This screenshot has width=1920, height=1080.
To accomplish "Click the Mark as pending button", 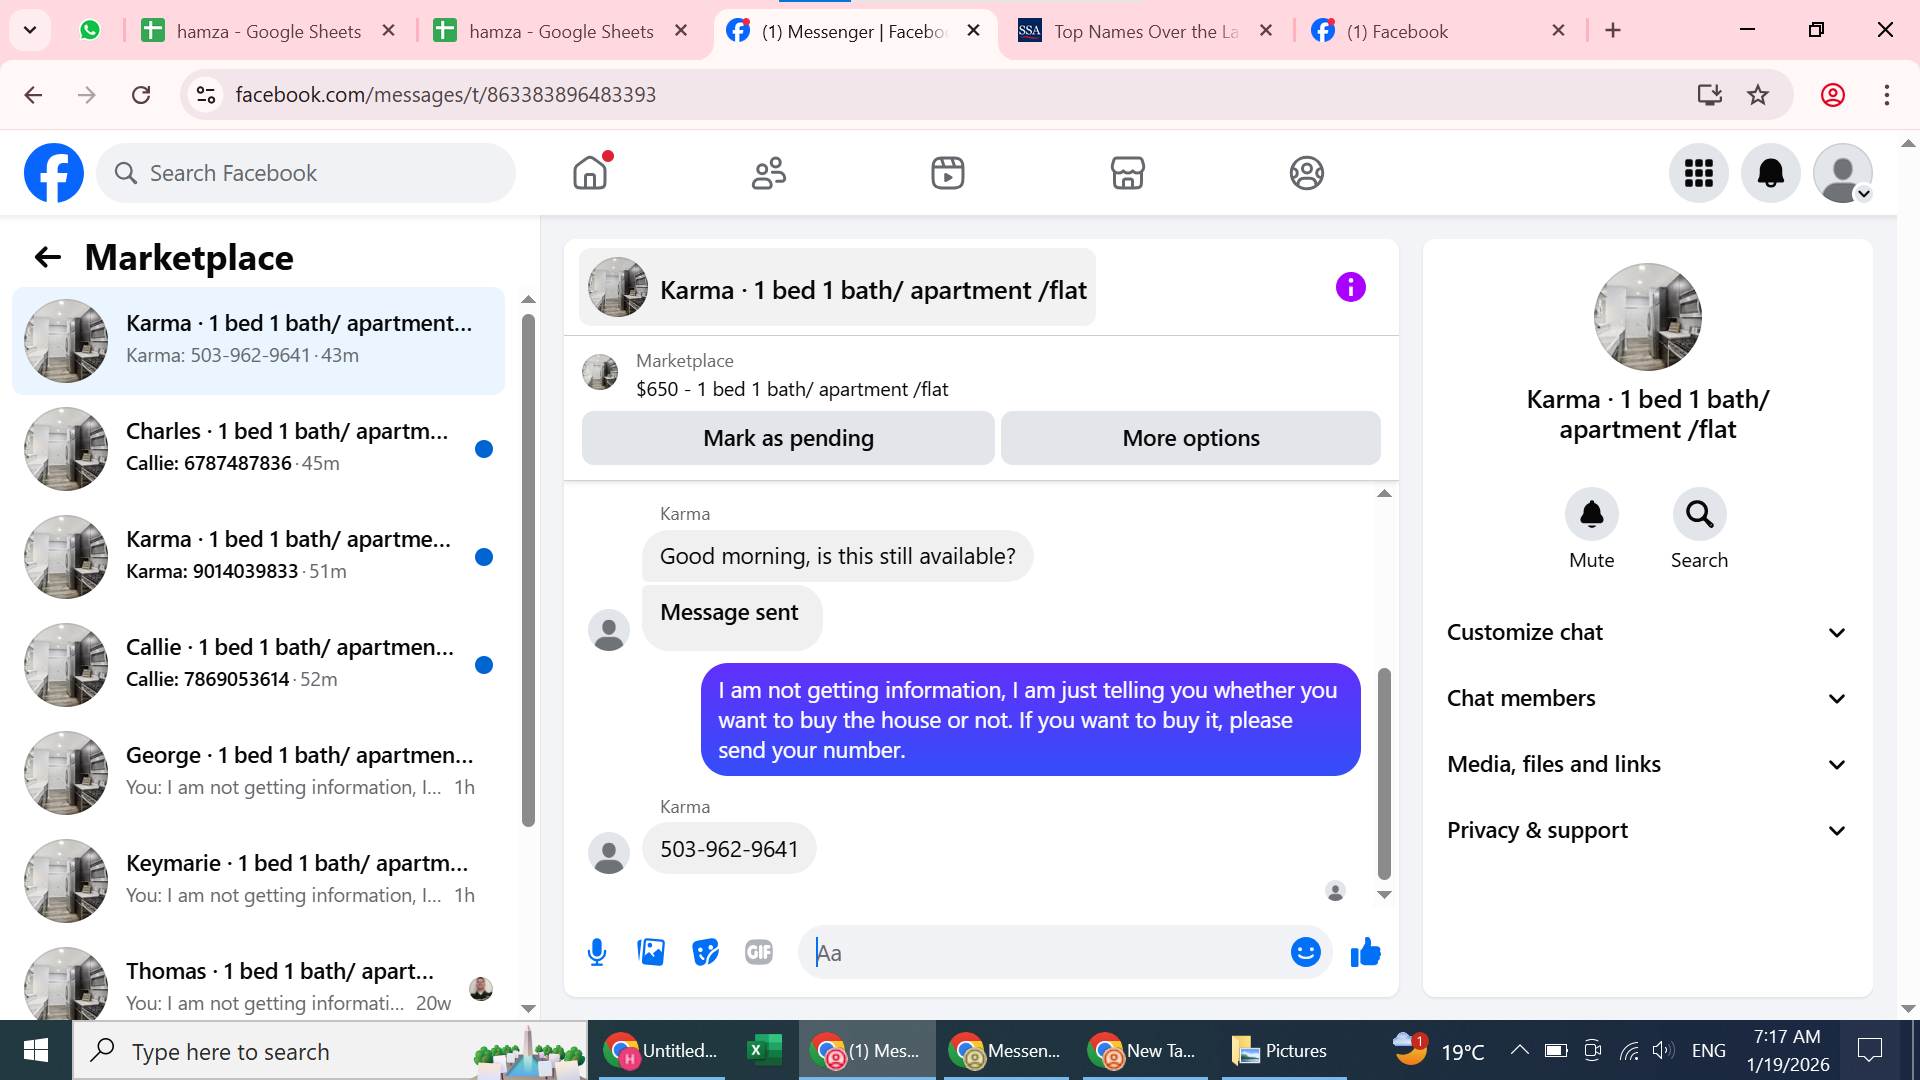I will [788, 438].
